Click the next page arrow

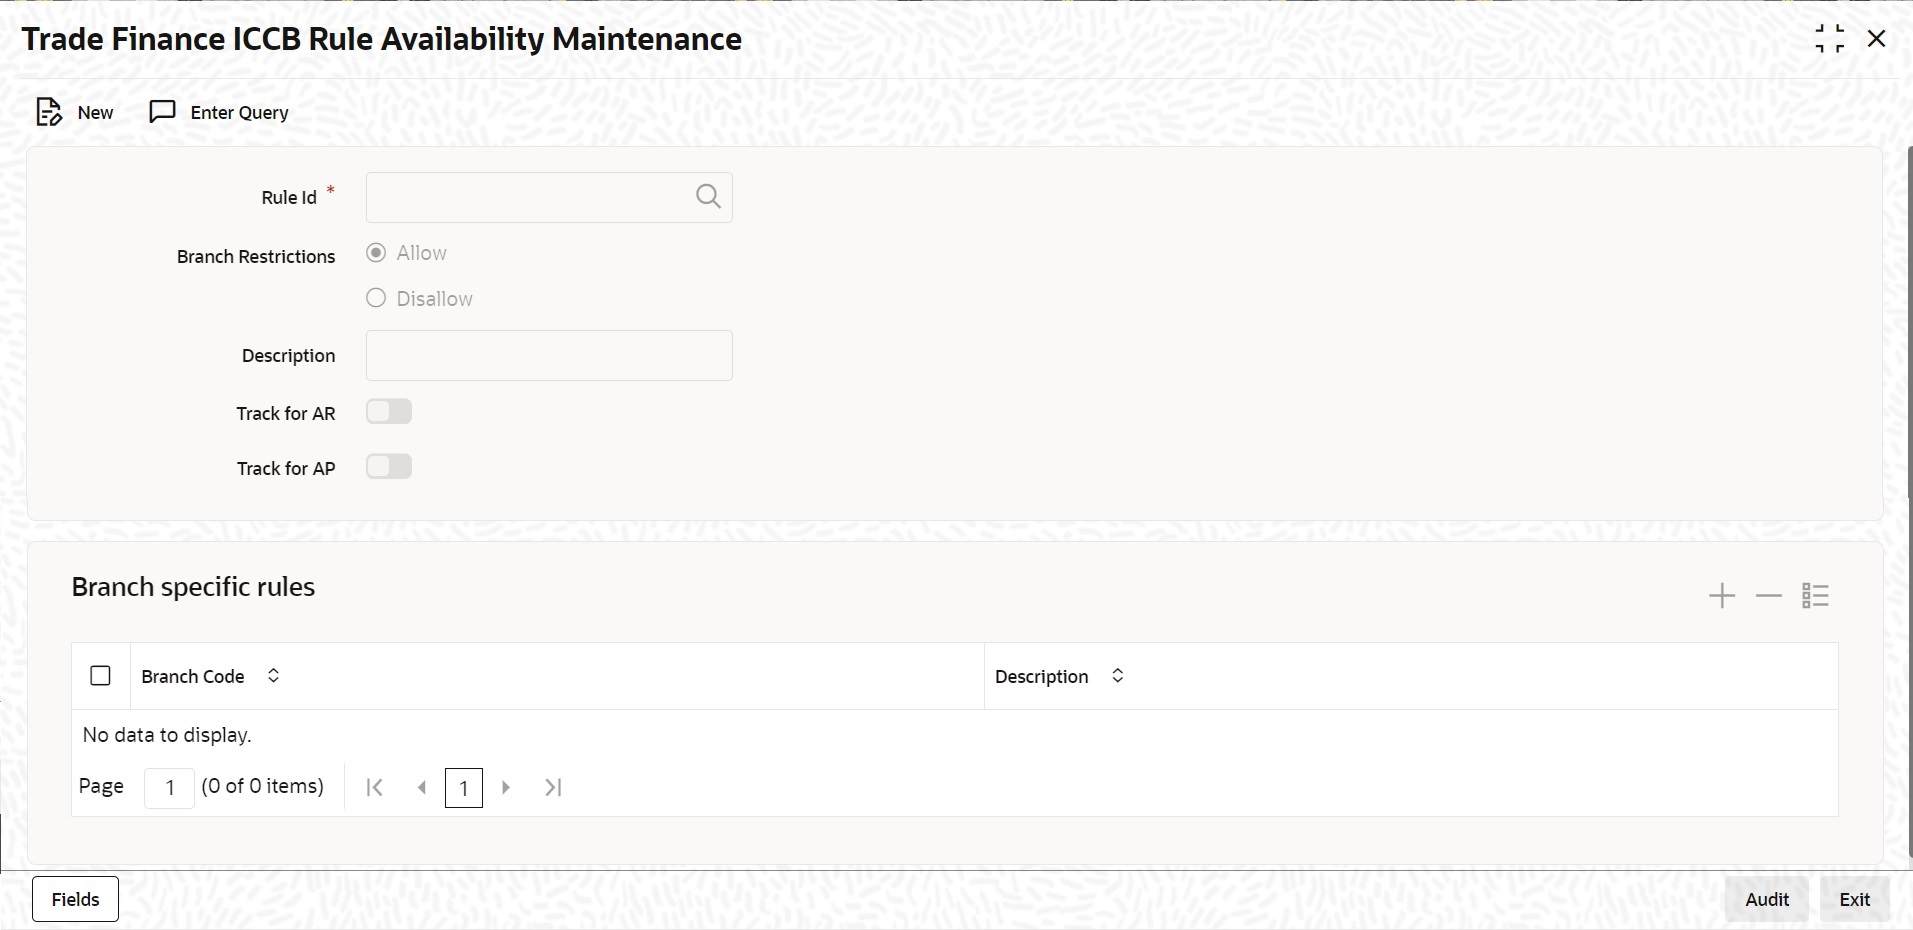504,787
